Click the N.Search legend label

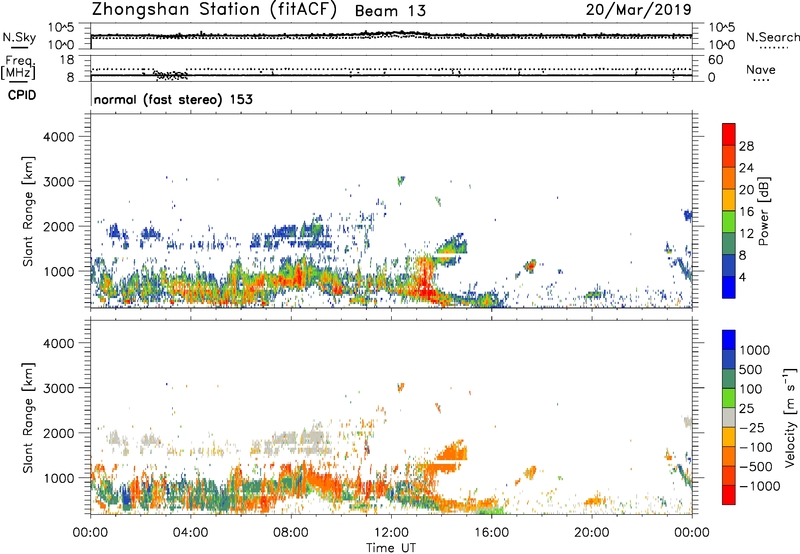tap(772, 37)
